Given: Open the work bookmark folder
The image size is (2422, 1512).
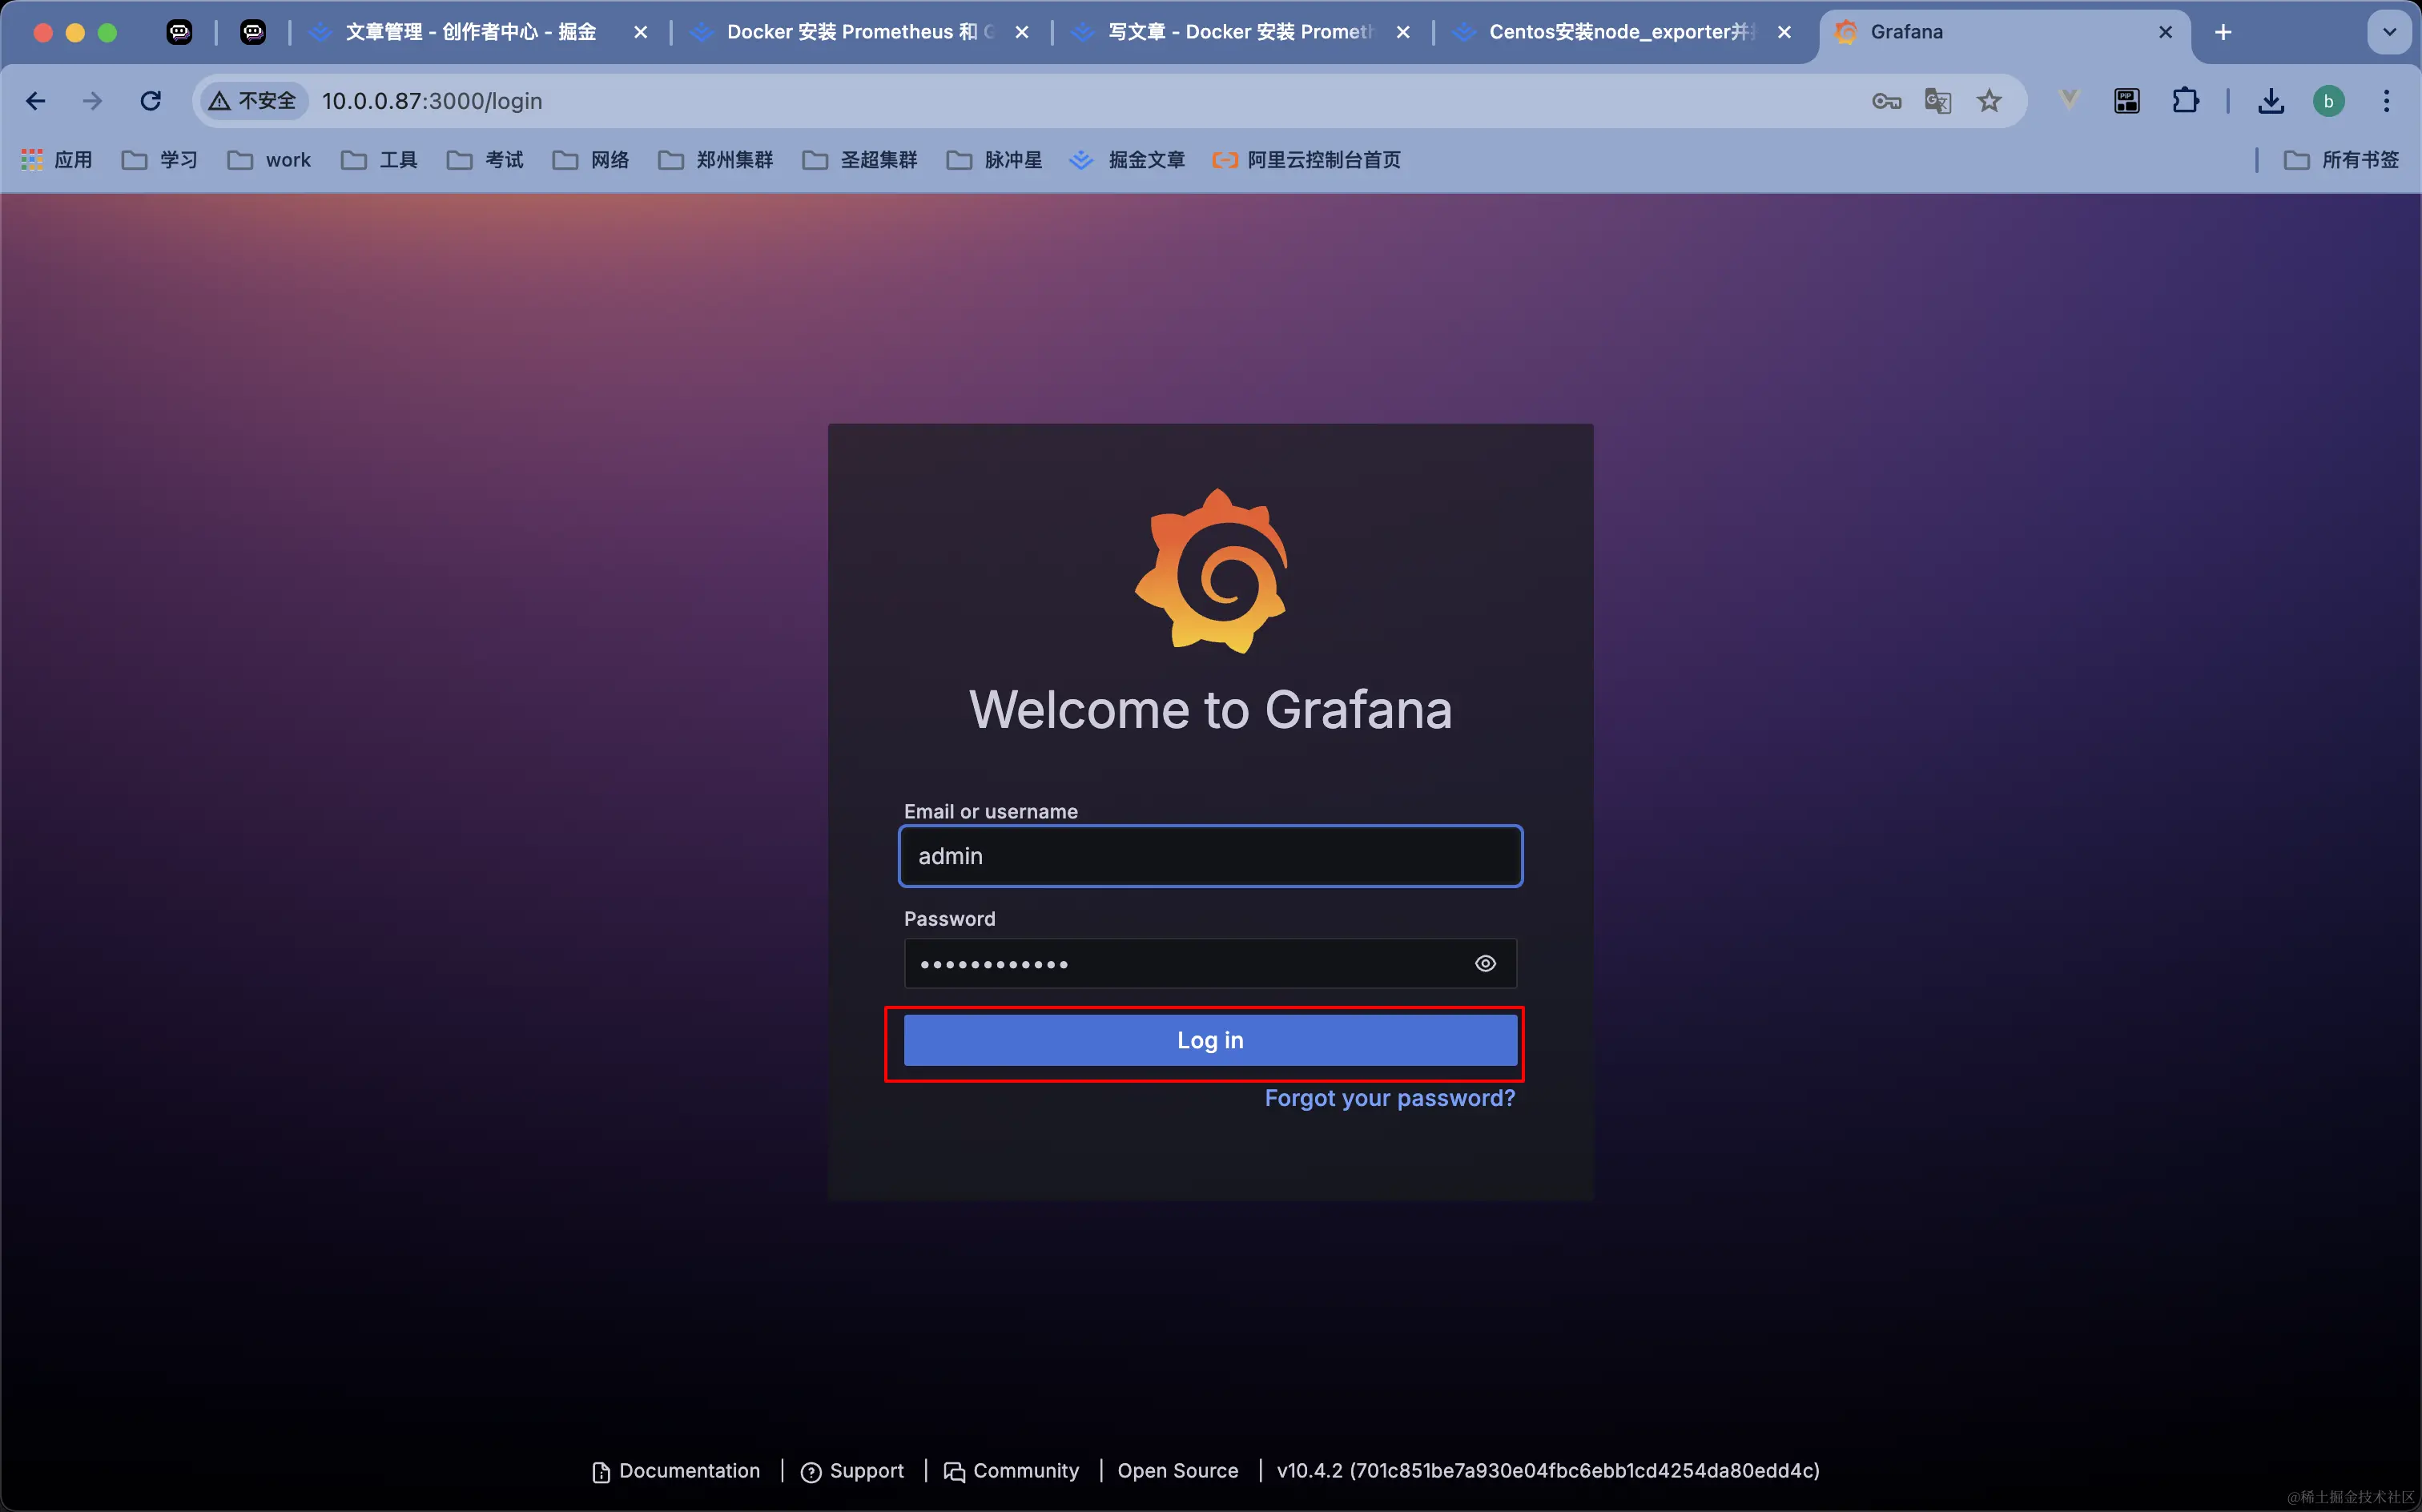Looking at the screenshot, I should 269,160.
